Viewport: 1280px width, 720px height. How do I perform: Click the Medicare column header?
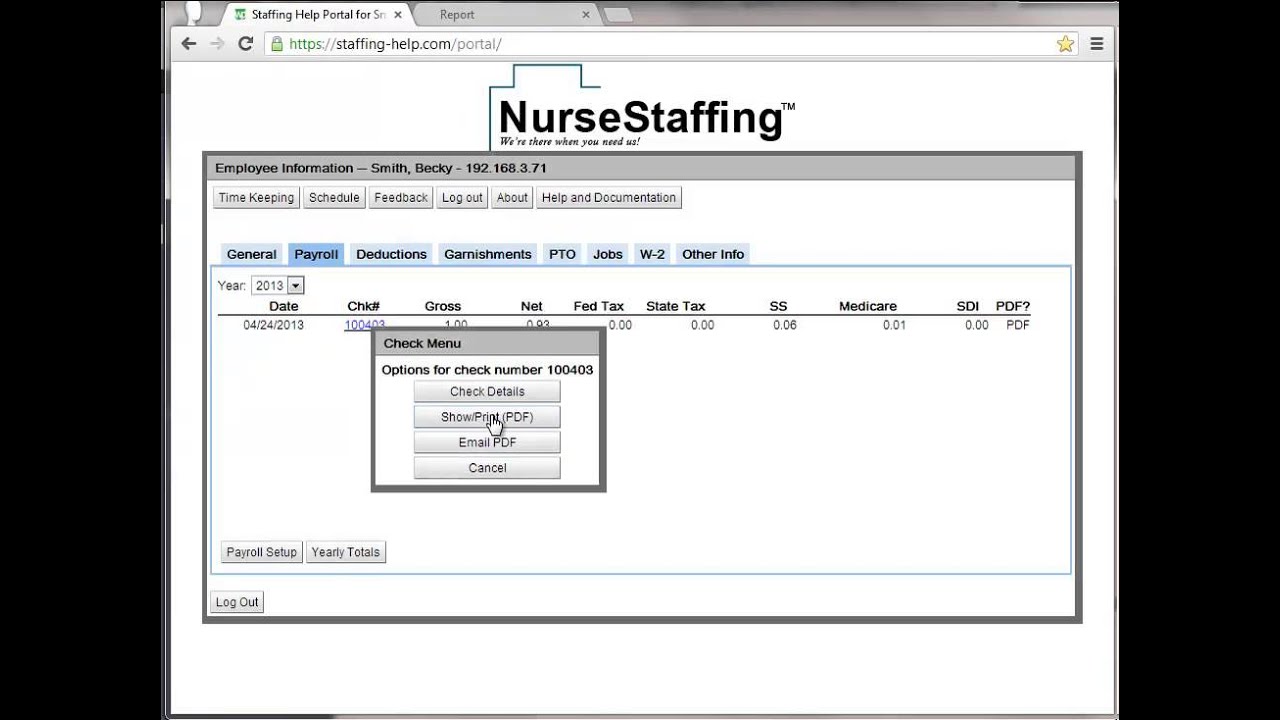[868, 306]
